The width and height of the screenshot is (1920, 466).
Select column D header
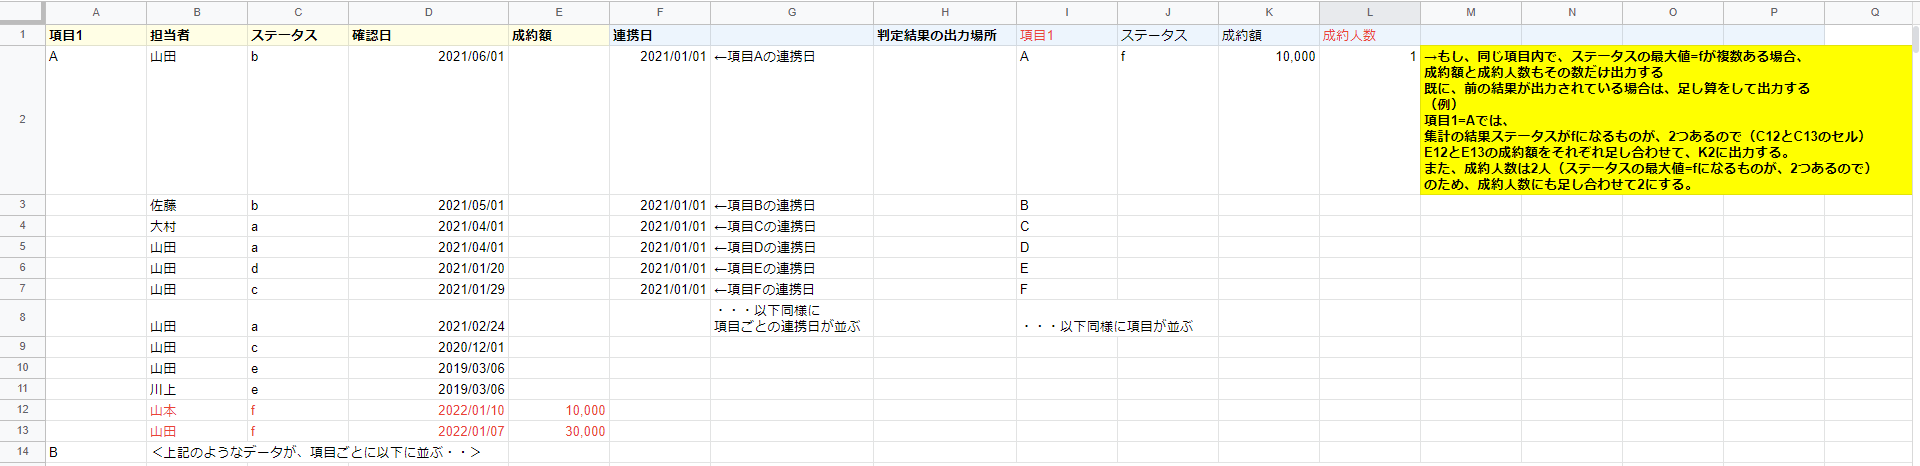pyautogui.click(x=428, y=12)
